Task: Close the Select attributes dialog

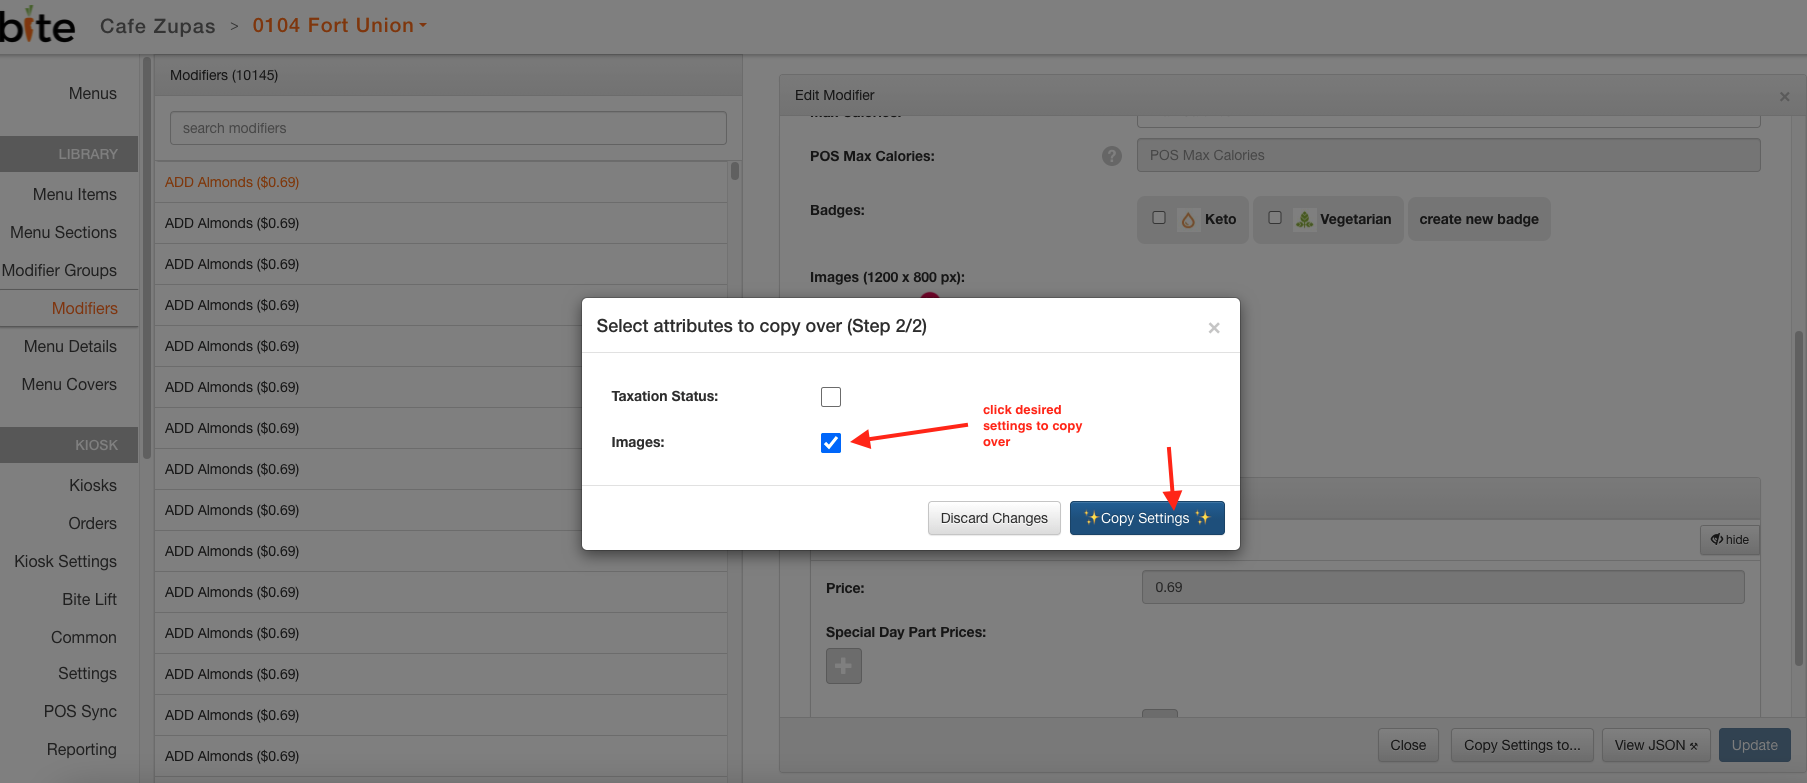Action: coord(1213,328)
